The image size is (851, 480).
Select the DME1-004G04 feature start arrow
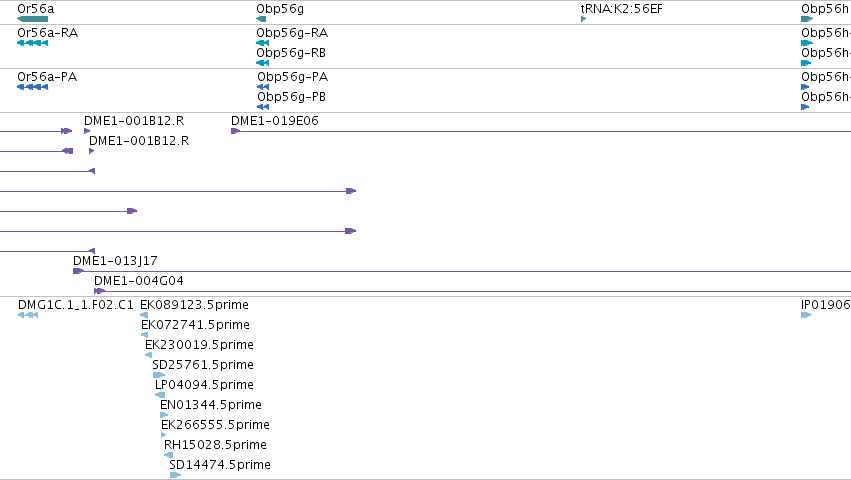[x=99, y=291]
